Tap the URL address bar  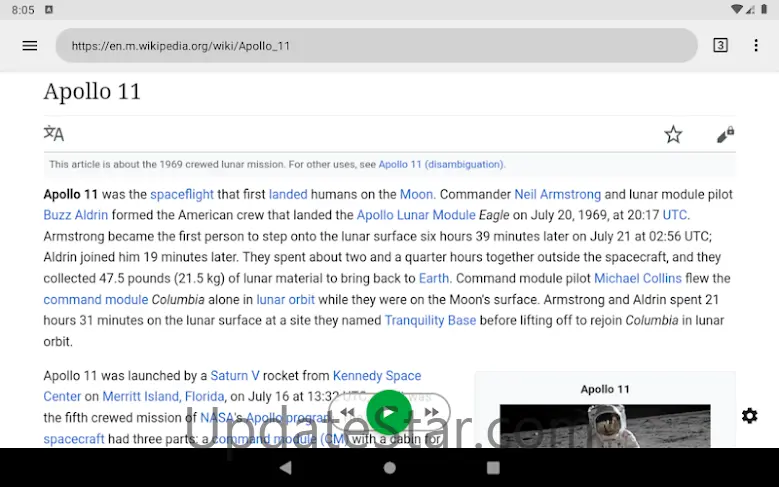pos(377,46)
